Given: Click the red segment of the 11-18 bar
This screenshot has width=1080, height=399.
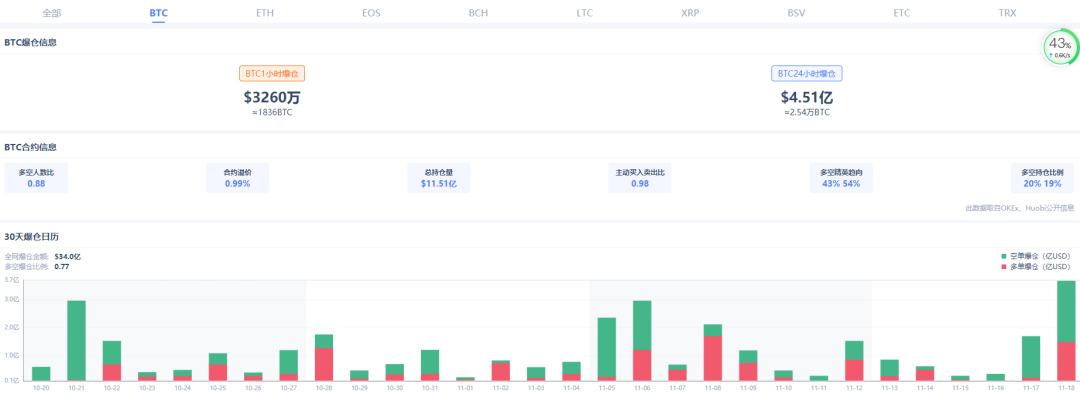Looking at the screenshot, I should [1066, 361].
